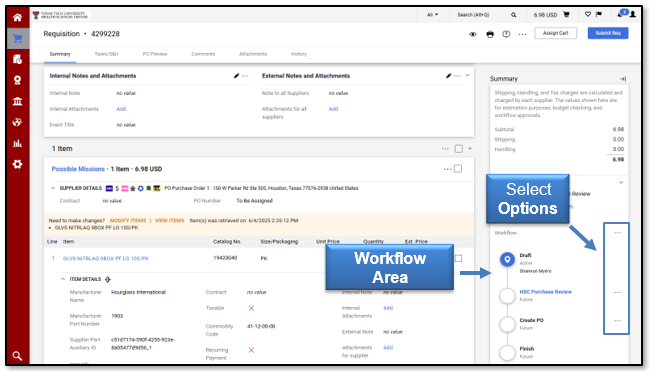Open the HSC Purchase Review workflow link
This screenshot has height=371, width=651.
545,292
